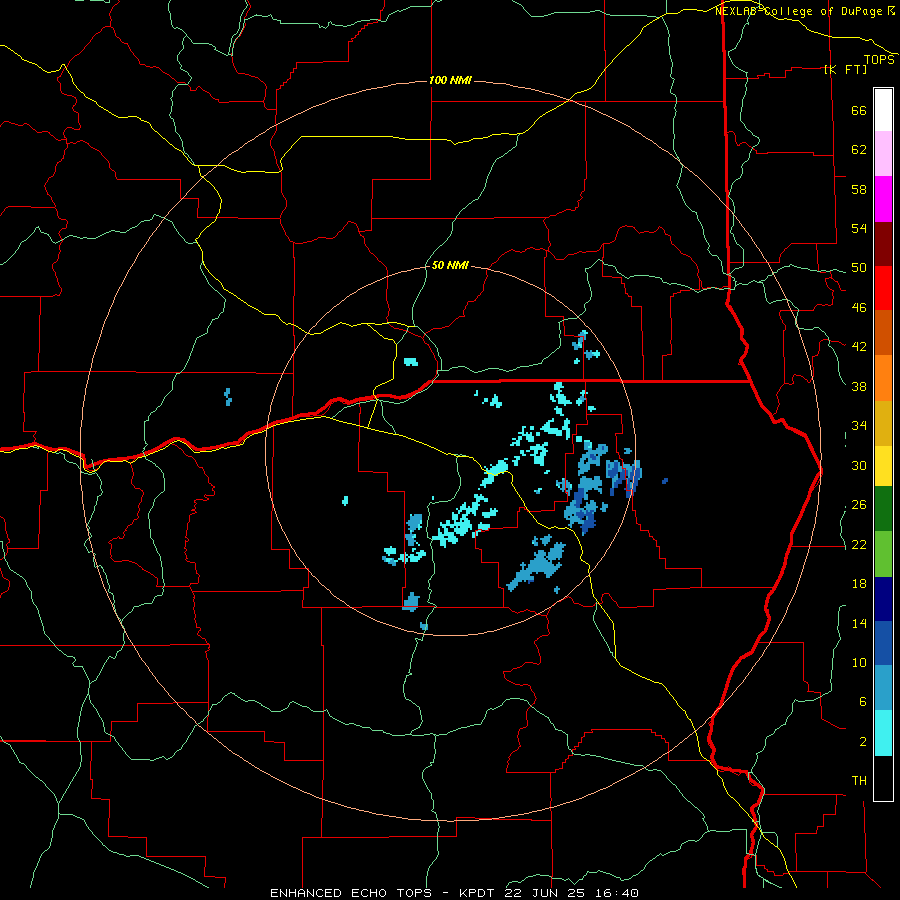Image resolution: width=900 pixels, height=900 pixels.
Task: Select the light pink legend swatch
Action: [x=883, y=154]
